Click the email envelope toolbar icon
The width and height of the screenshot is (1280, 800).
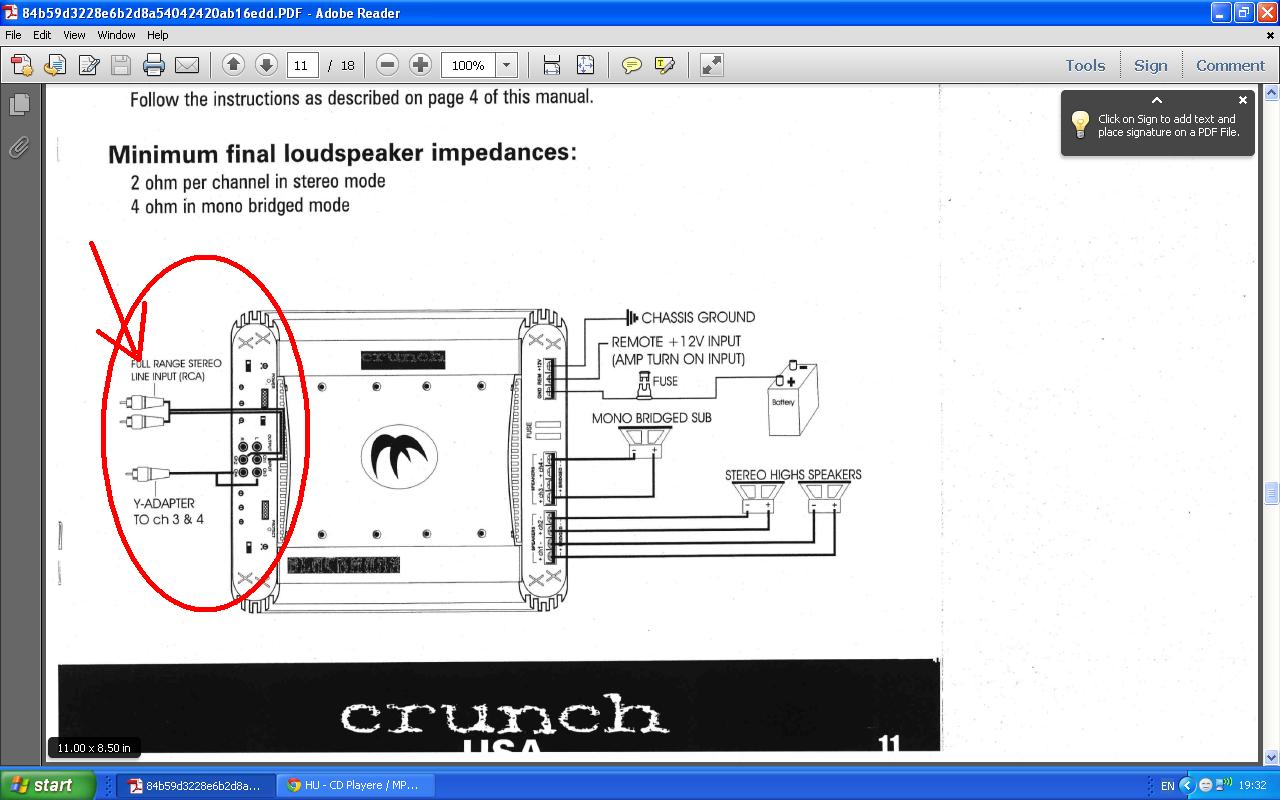(x=187, y=65)
